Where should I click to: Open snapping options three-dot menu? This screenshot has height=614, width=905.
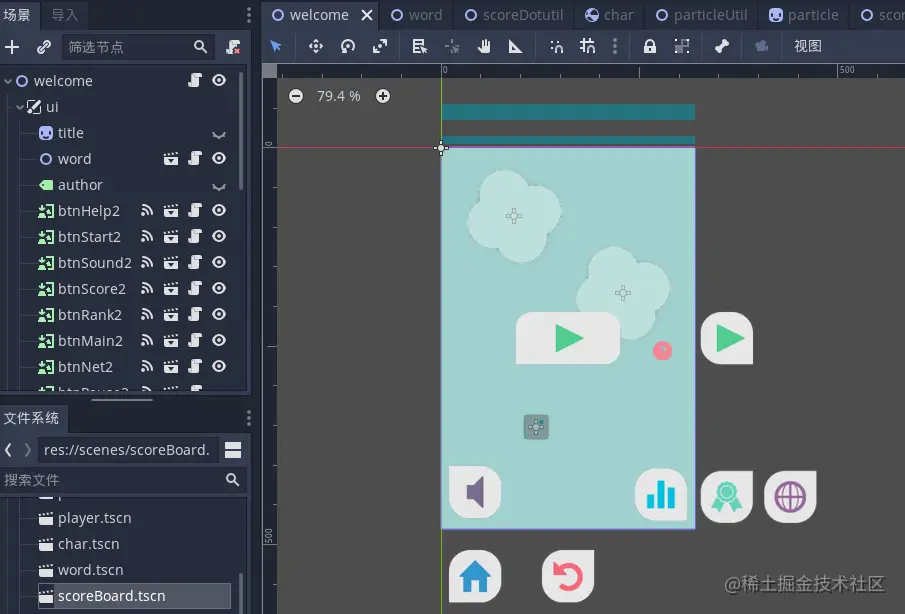point(615,46)
